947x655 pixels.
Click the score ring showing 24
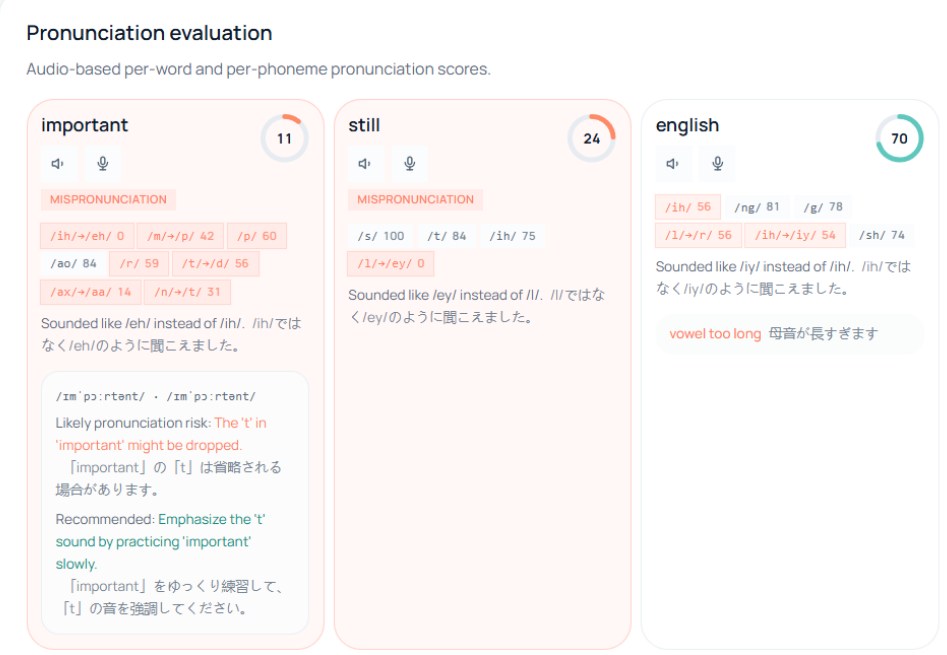591,138
